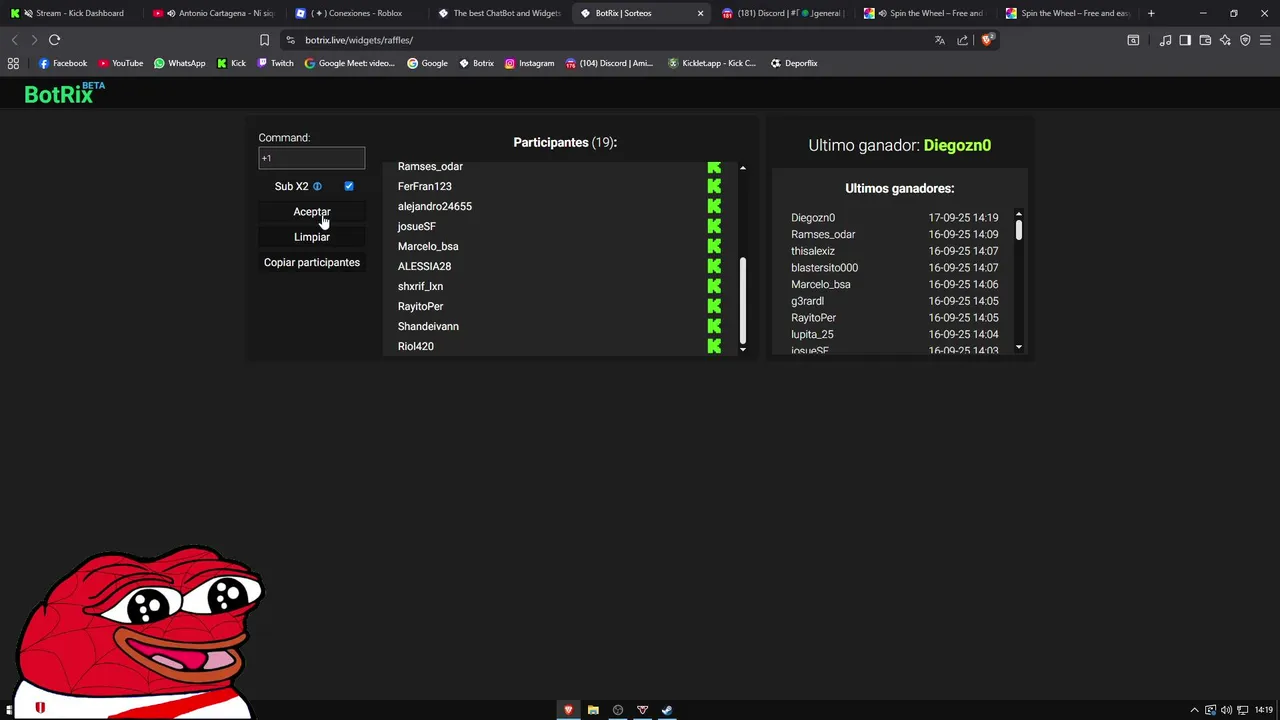Select lupita_25 in winners list
The width and height of the screenshot is (1280, 720).
click(812, 335)
